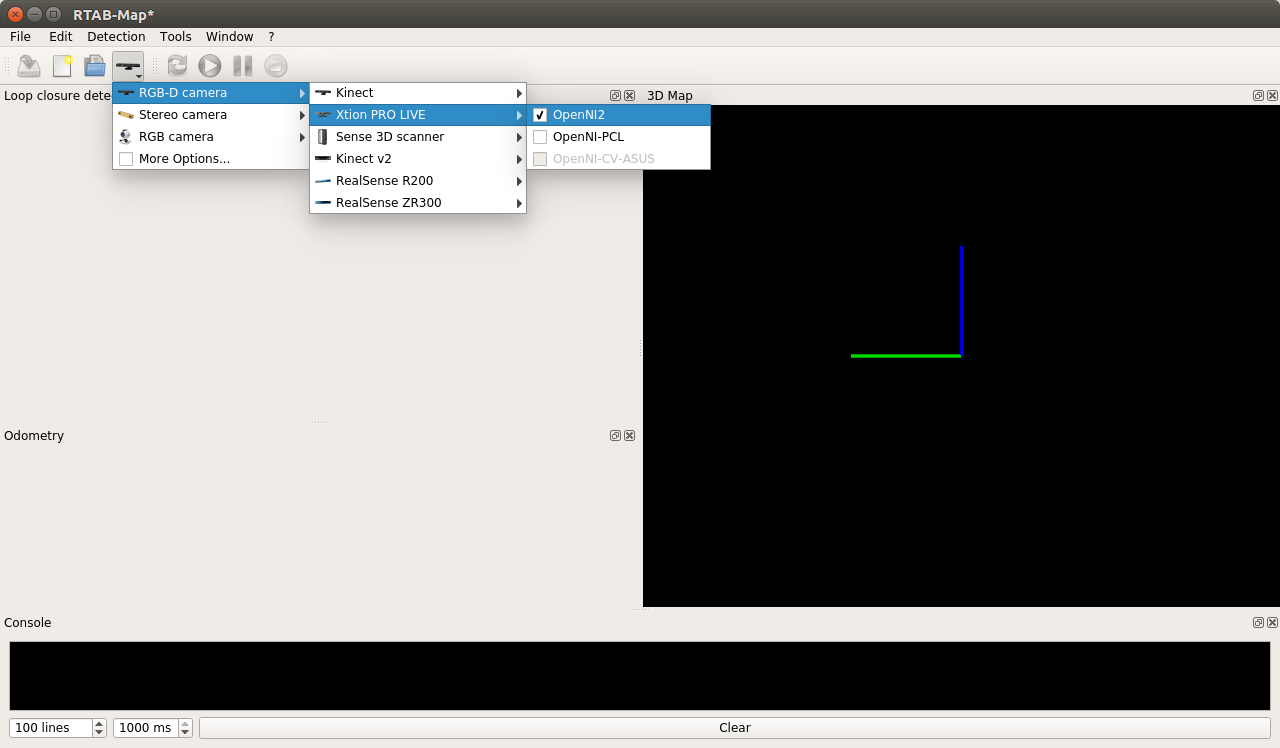This screenshot has width=1280, height=748.
Task: Float the Loop closure detection panel
Action: pos(615,96)
